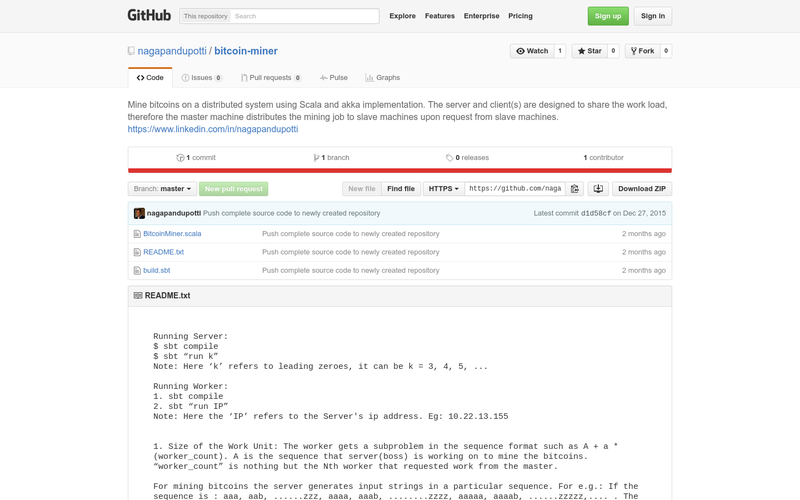The height and width of the screenshot is (500, 800).
Task: Open commit message on the README.txt row
Action: pos(351,252)
